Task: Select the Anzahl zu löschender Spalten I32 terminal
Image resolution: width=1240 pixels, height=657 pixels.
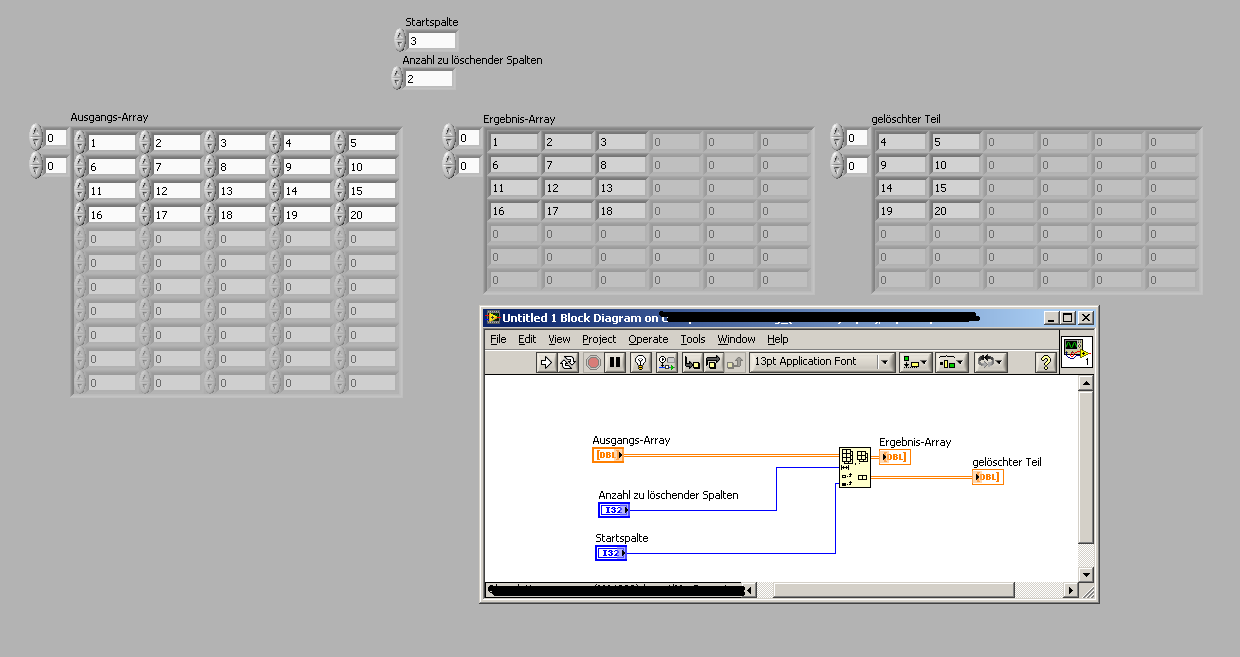Action: click(614, 510)
